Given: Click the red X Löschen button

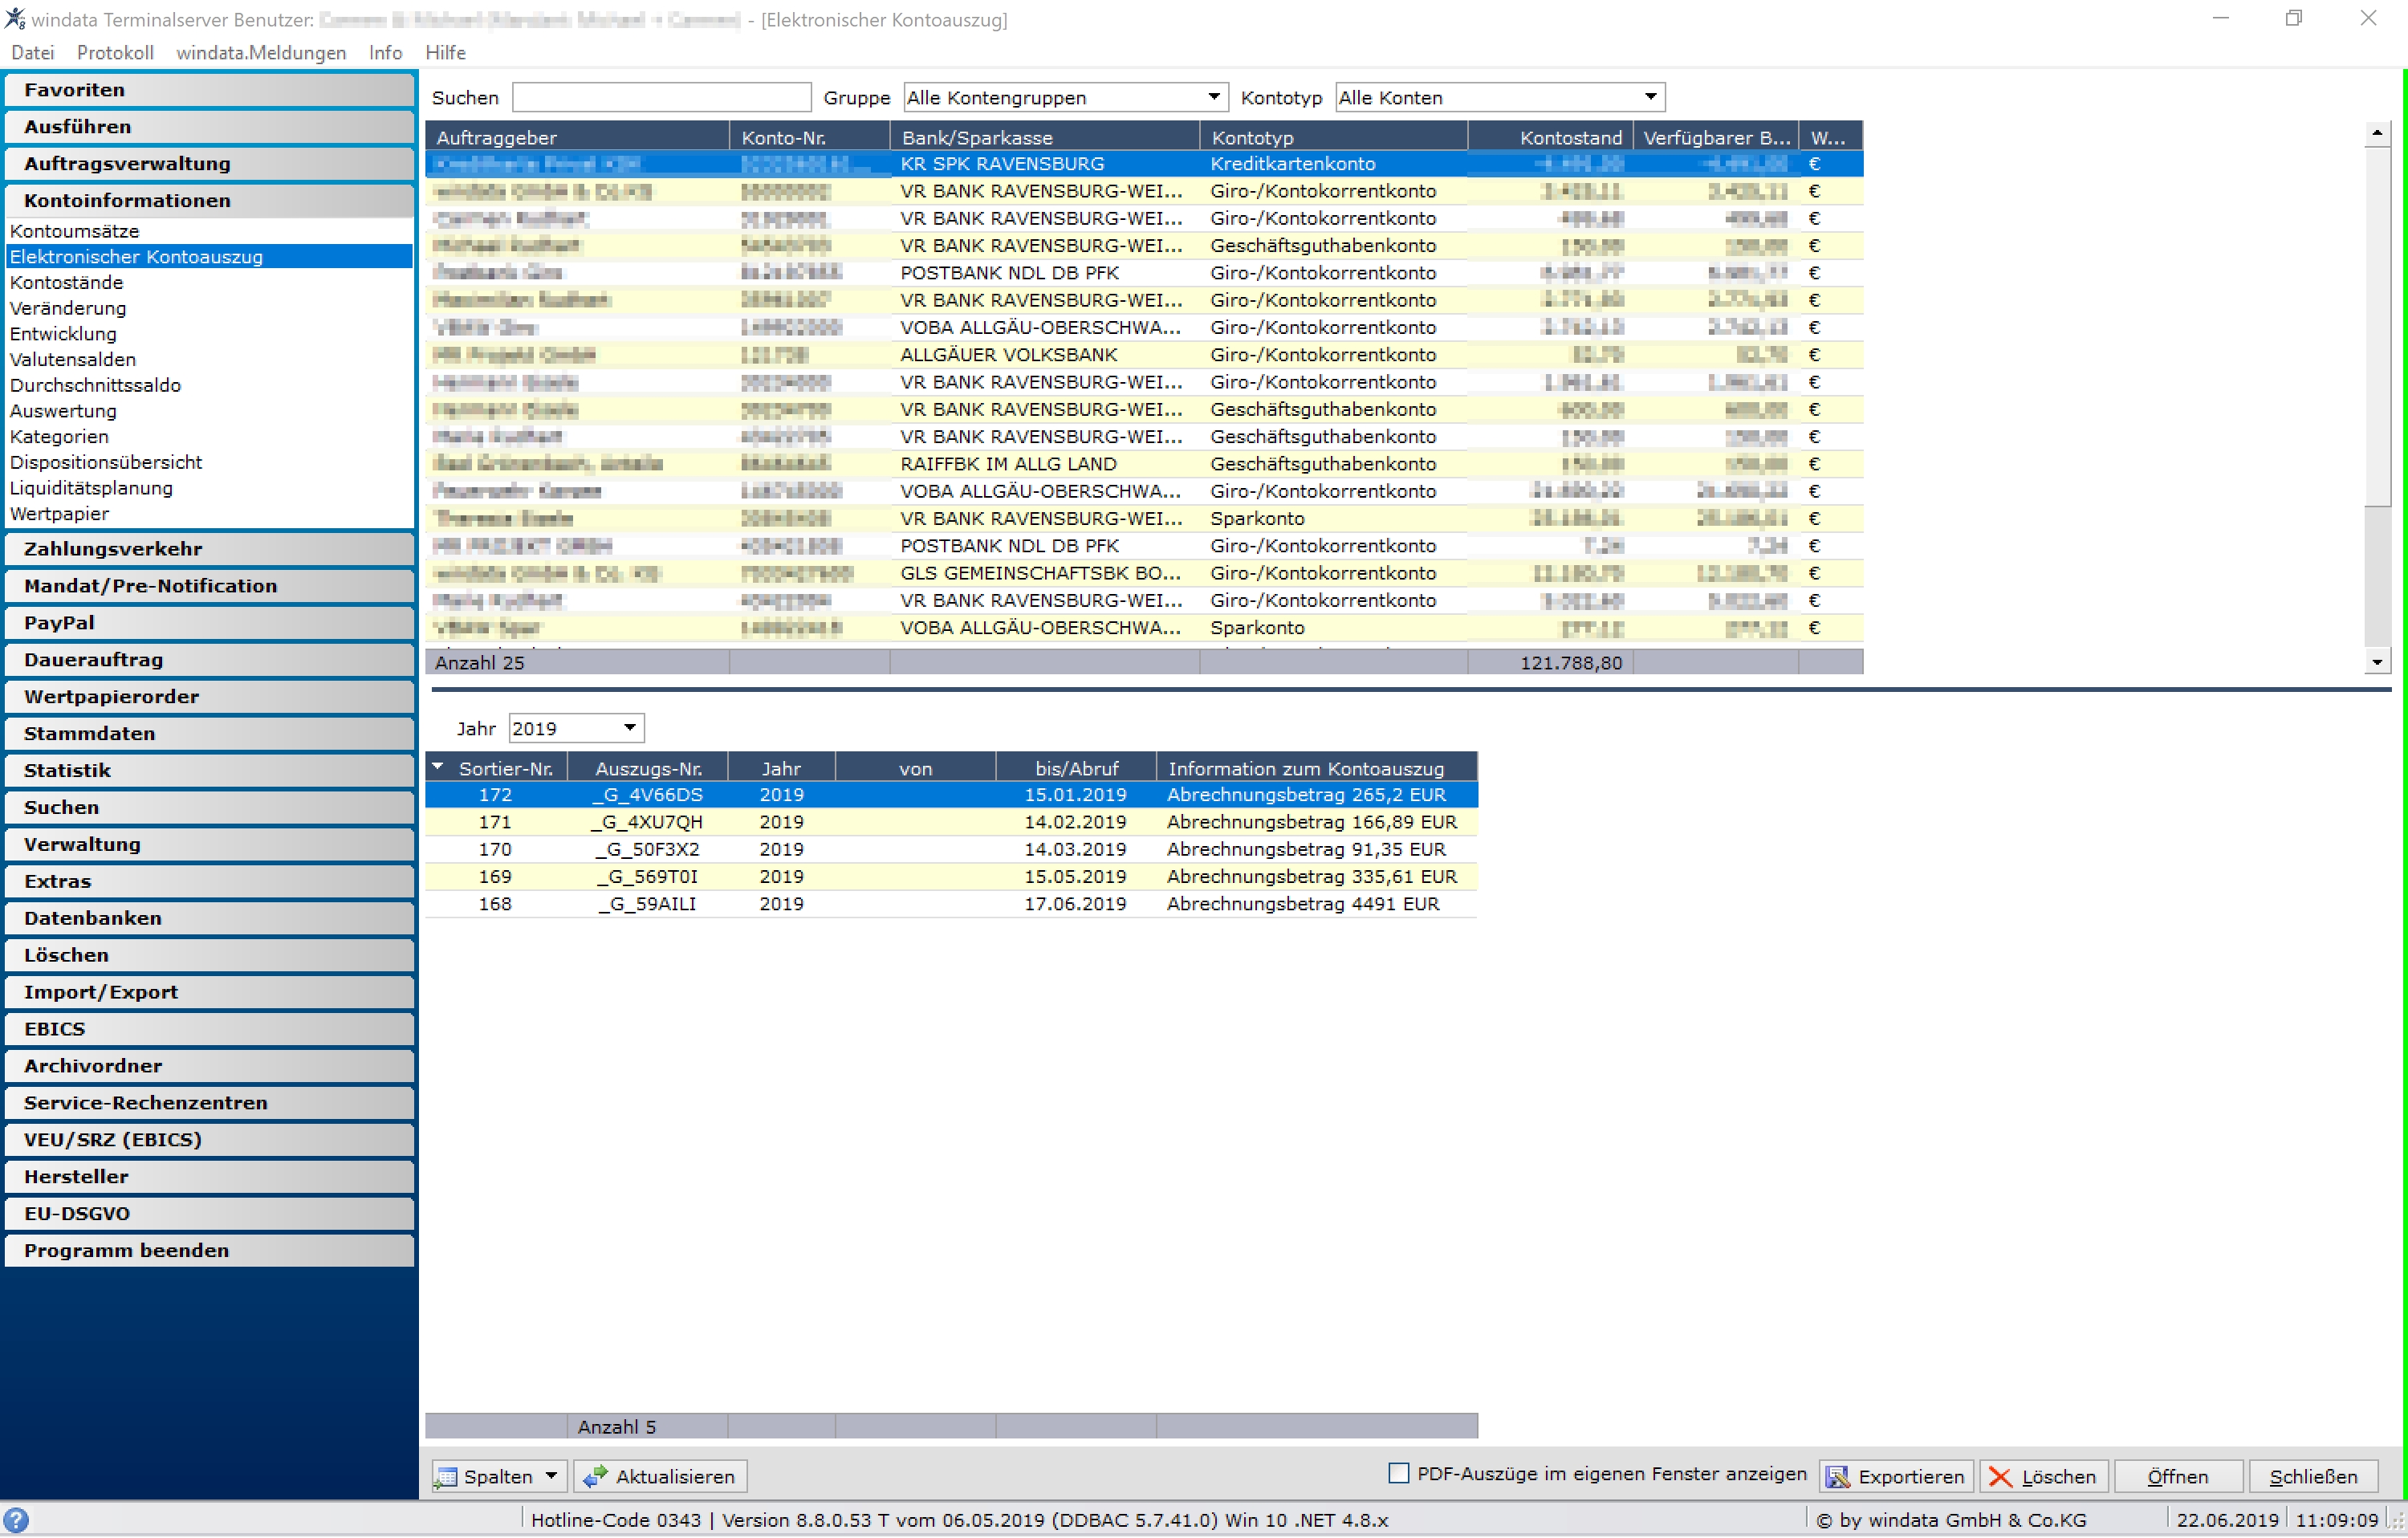Looking at the screenshot, I should pos(2043,1476).
